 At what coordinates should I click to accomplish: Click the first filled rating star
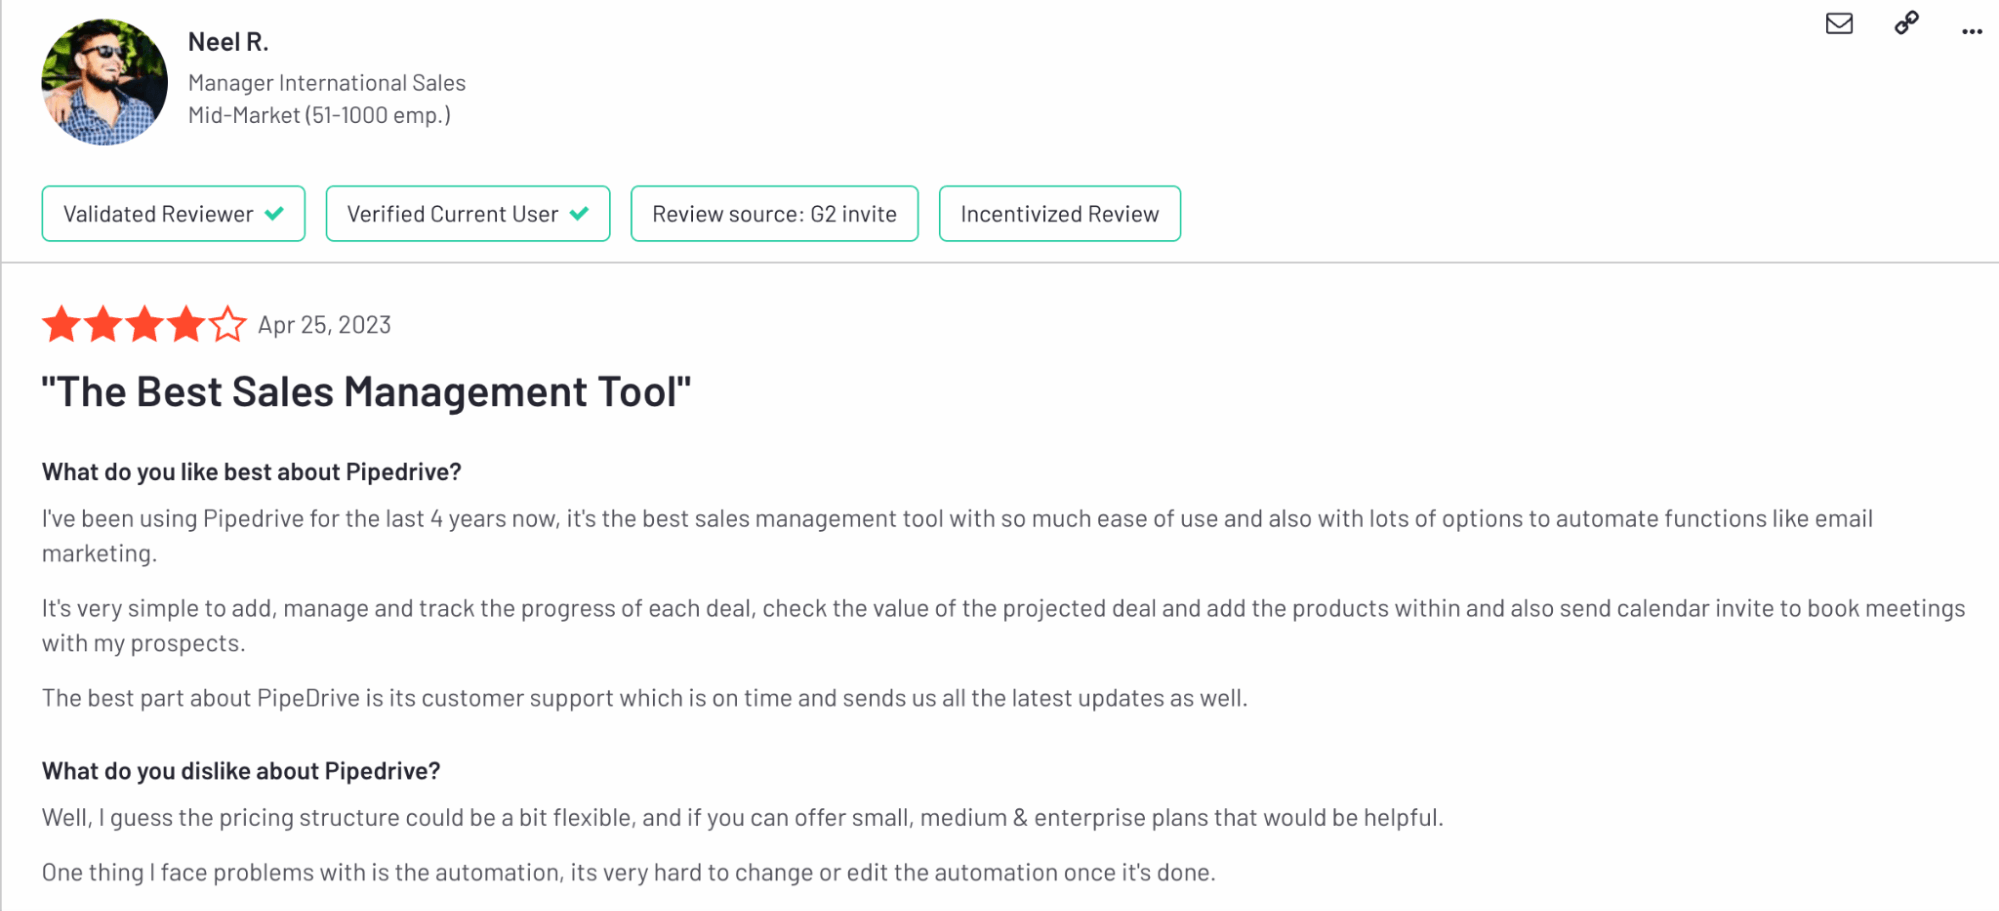pos(61,324)
